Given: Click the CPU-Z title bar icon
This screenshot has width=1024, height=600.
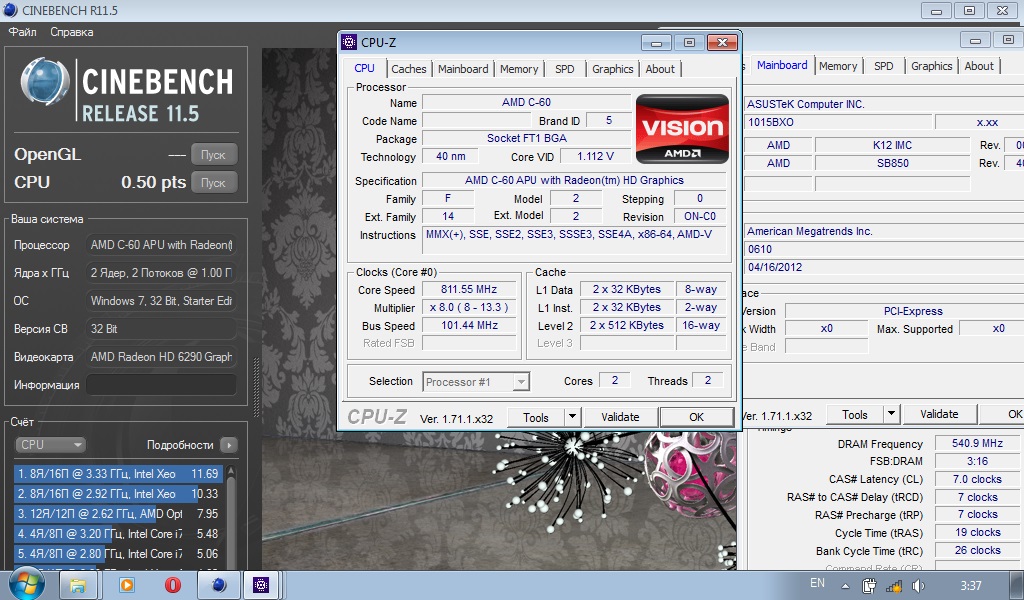Looking at the screenshot, I should (x=349, y=42).
